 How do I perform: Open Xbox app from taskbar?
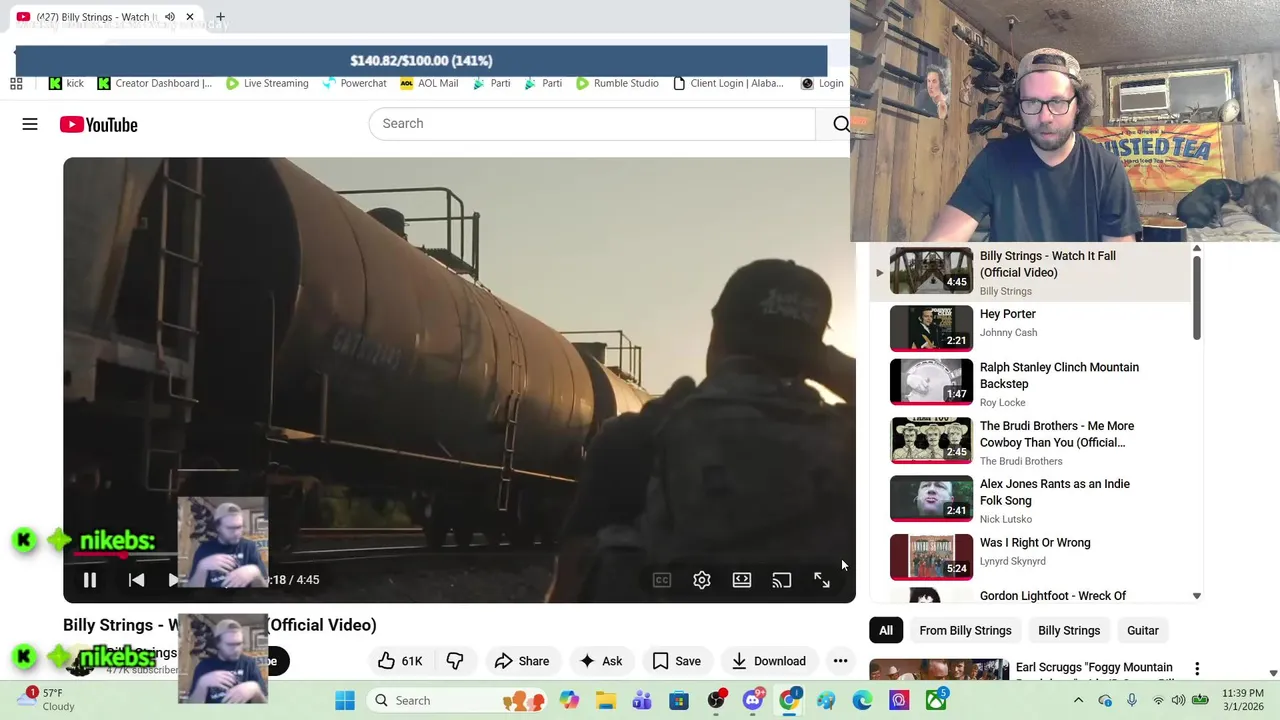pos(936,700)
